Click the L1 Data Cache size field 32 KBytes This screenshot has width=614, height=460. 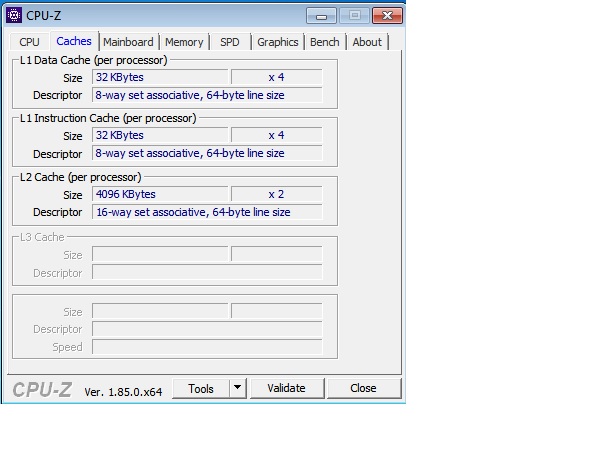coord(160,77)
